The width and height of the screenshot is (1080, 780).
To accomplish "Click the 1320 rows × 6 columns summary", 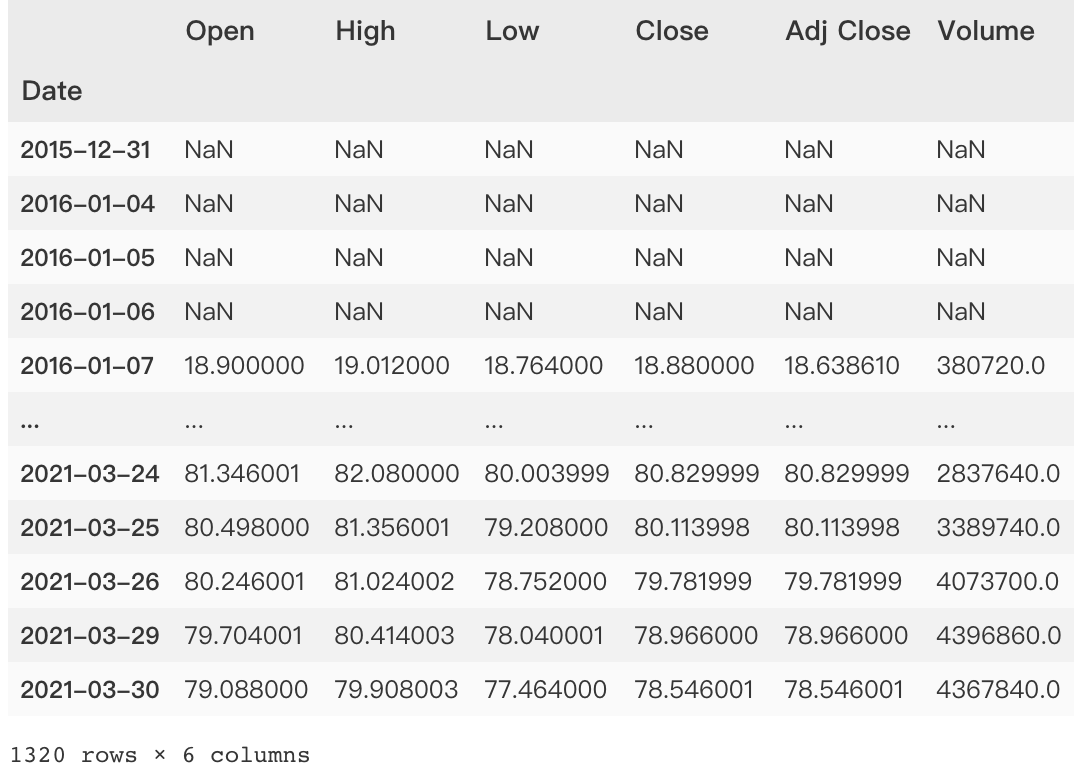I will [160, 755].
